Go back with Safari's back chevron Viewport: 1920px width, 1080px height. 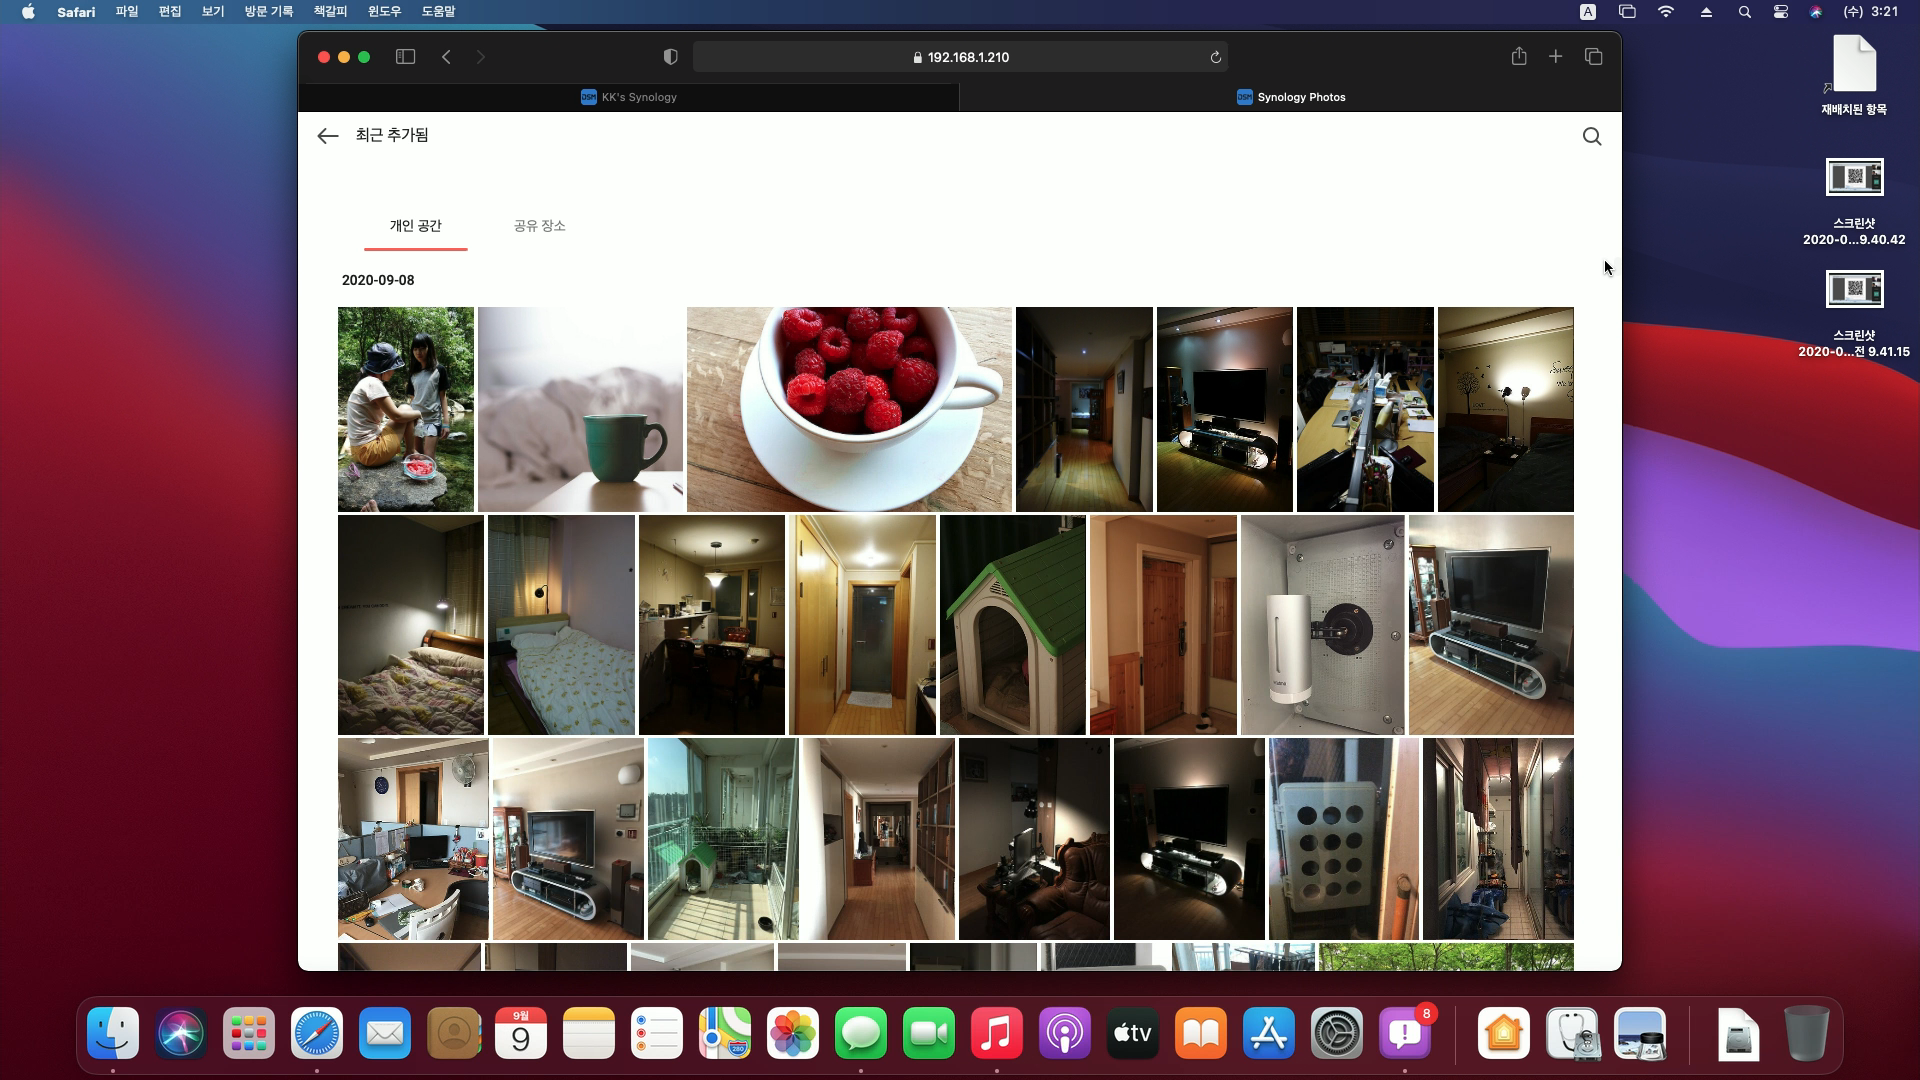446,57
